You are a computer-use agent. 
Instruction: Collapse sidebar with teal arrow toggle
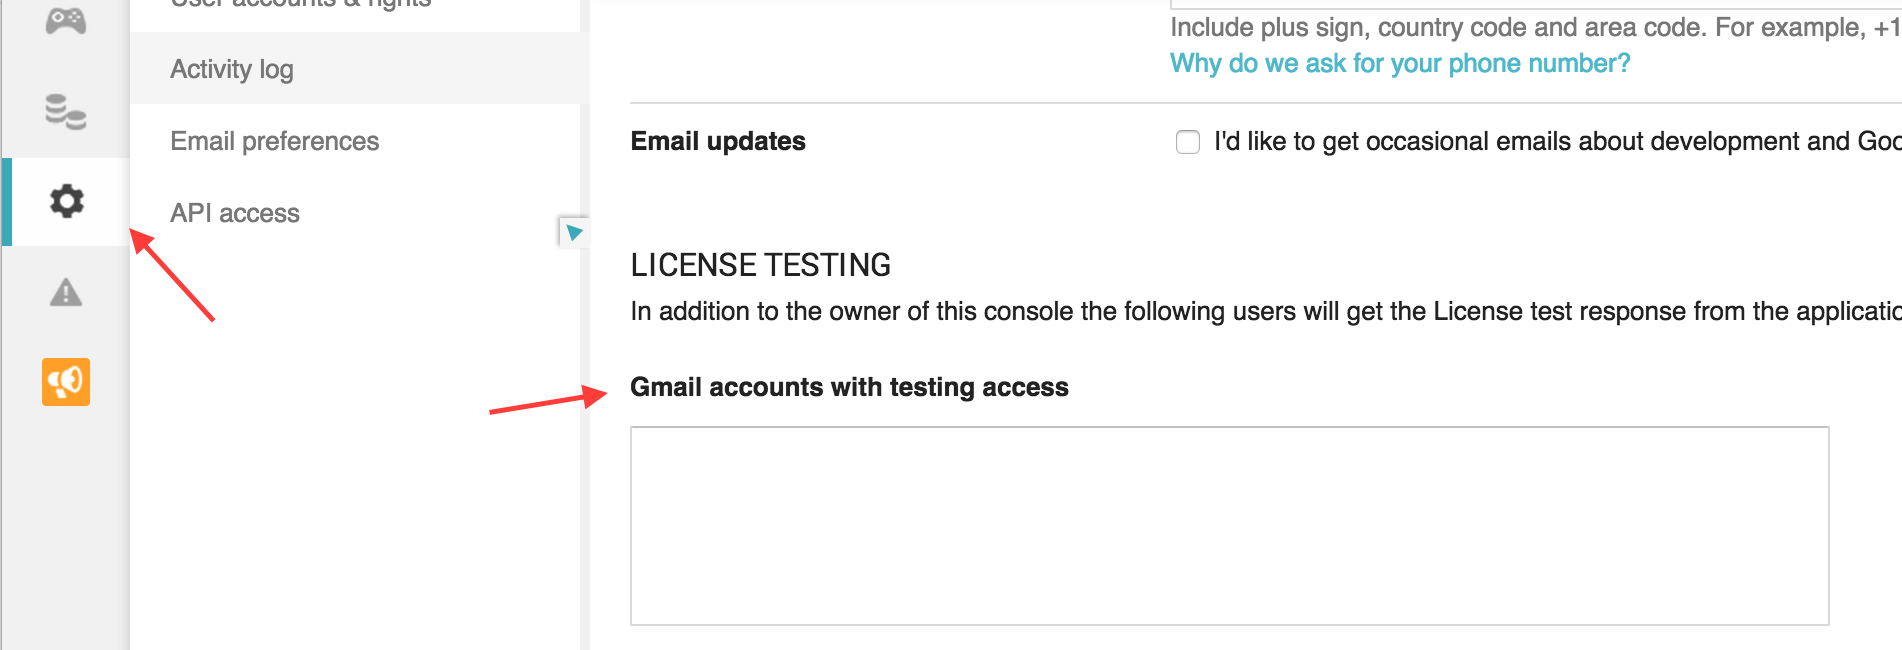[574, 232]
